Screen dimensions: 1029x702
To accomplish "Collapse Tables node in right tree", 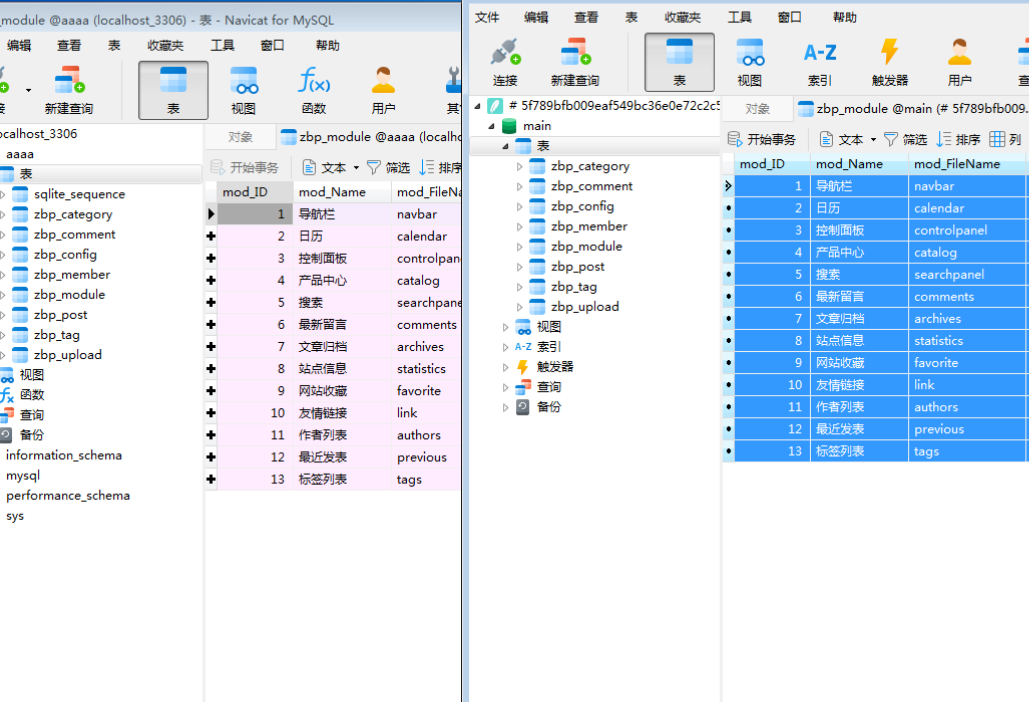I will coord(505,146).
